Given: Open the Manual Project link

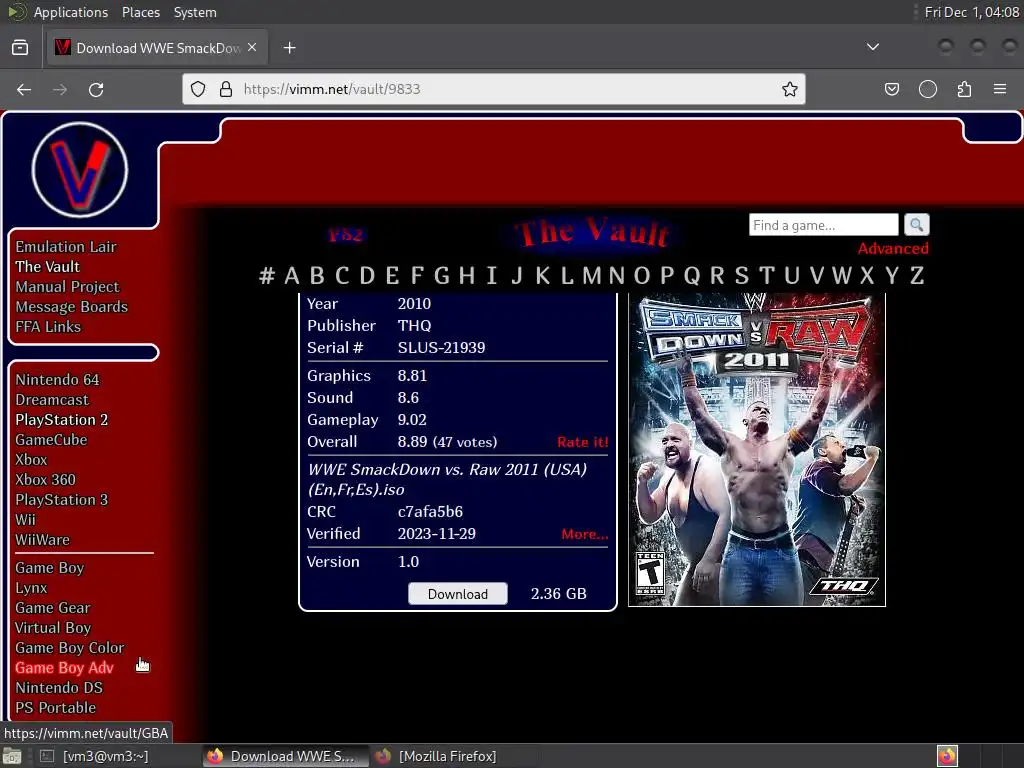Looking at the screenshot, I should click(67, 287).
